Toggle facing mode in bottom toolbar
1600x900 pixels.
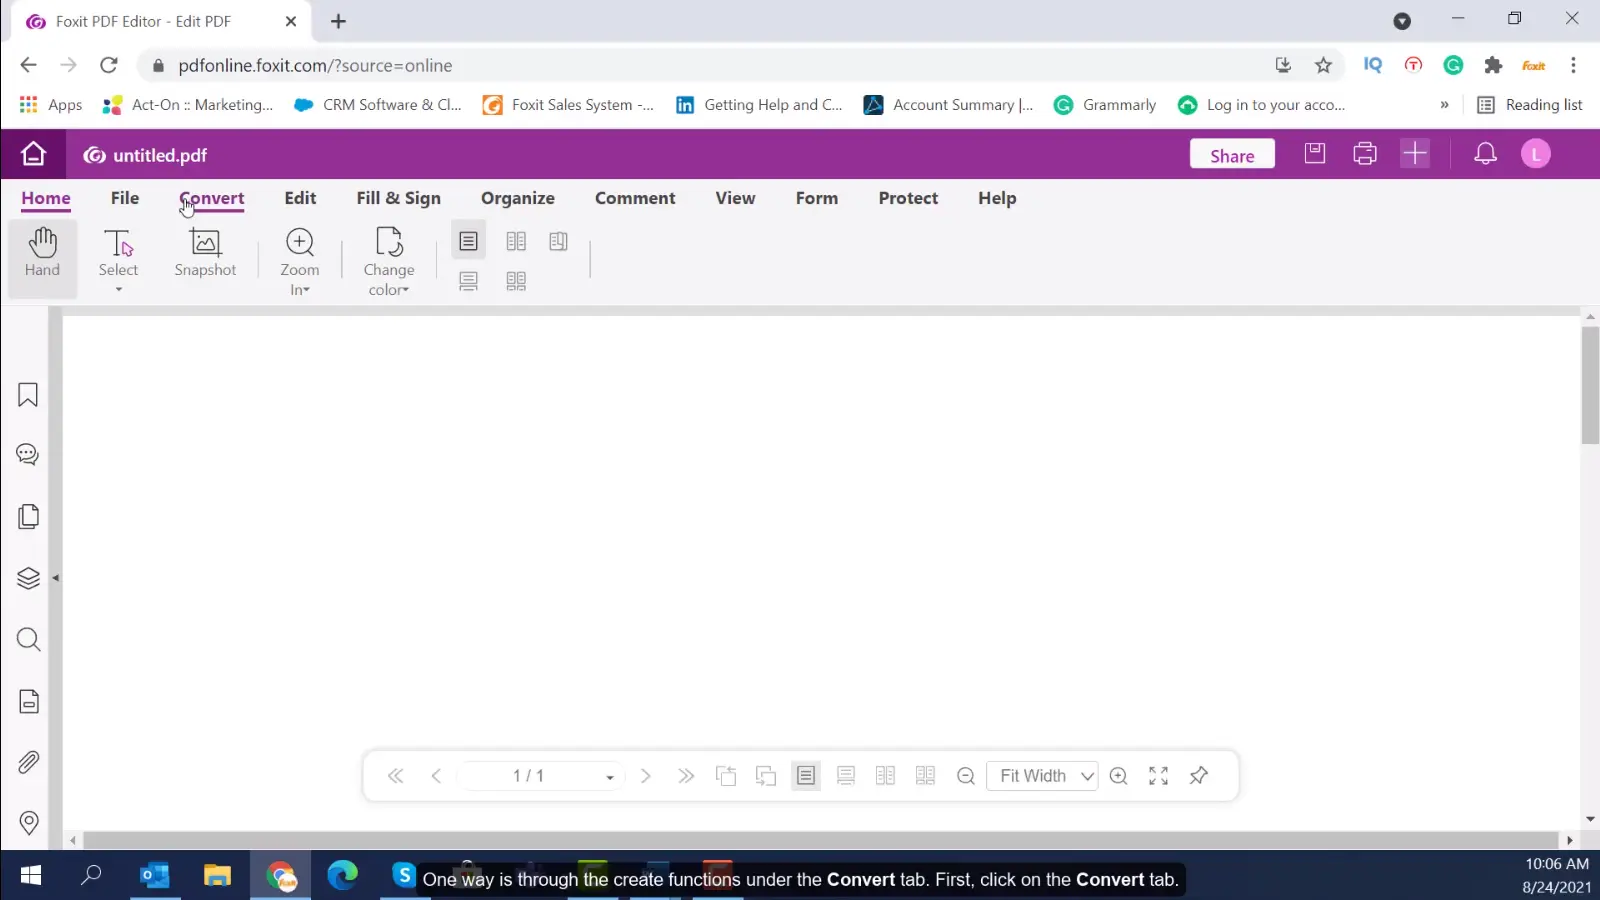pos(886,776)
